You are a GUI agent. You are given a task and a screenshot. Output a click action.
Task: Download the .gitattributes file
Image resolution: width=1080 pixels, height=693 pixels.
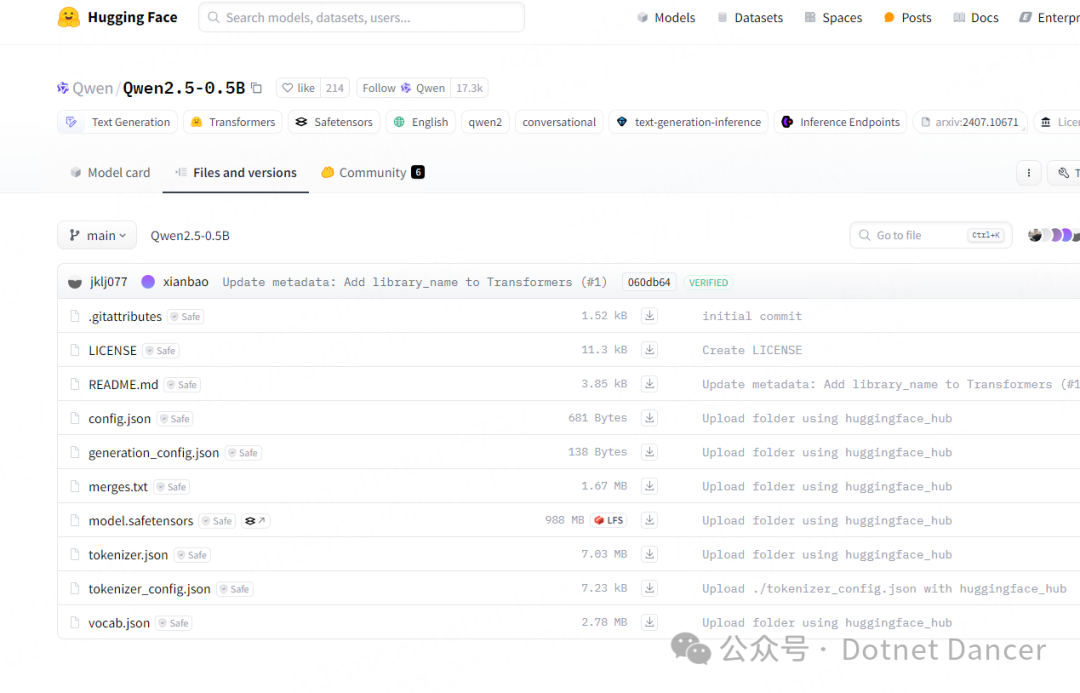click(649, 316)
